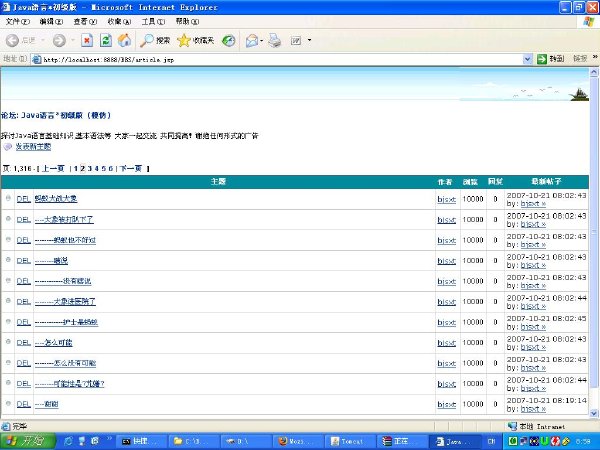Open topic --------瞎说
This screenshot has width=600, height=450.
pyautogui.click(x=51, y=261)
